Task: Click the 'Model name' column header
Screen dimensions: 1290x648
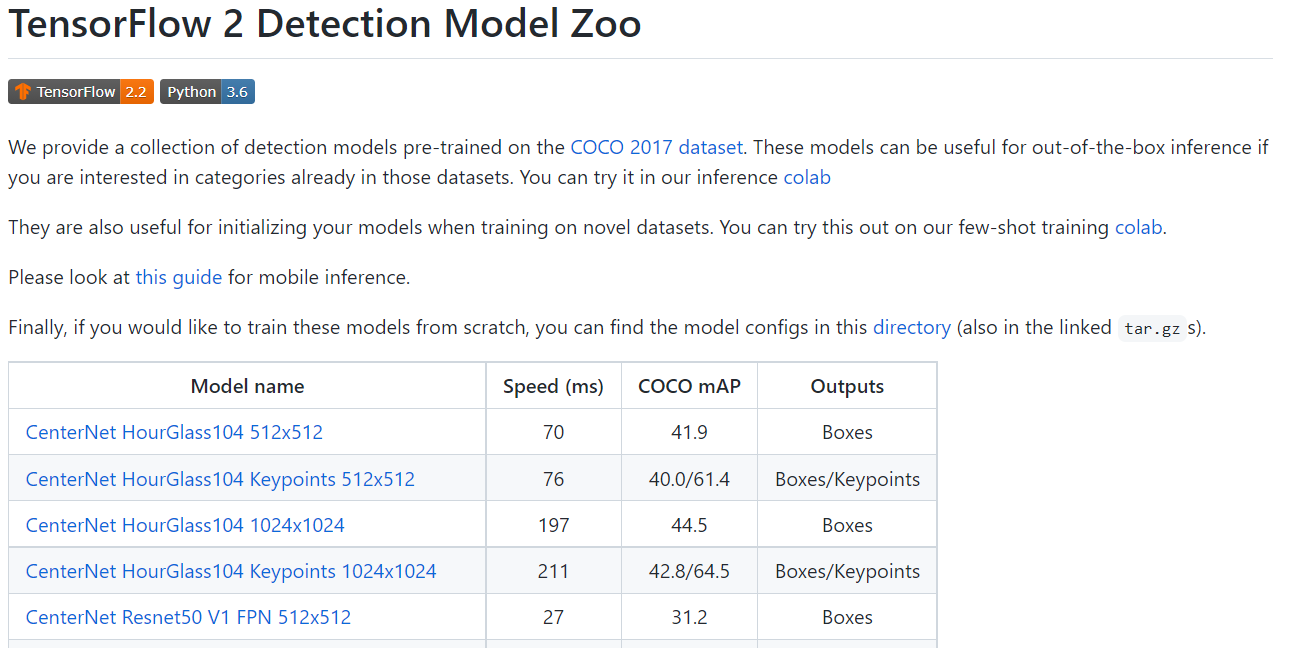Action: point(247,386)
